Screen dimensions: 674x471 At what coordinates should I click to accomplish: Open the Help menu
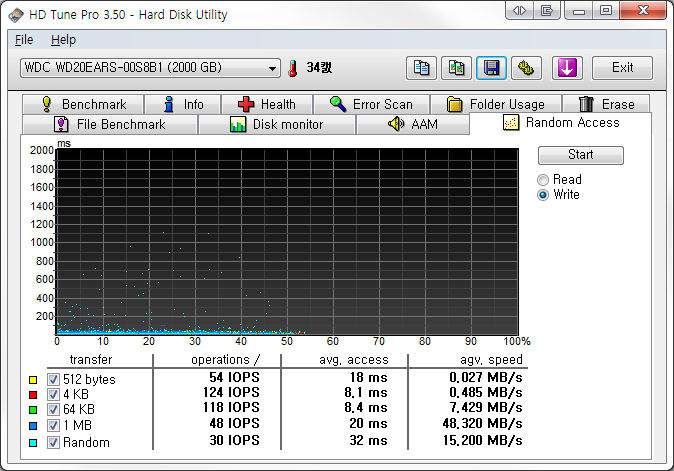pos(63,40)
